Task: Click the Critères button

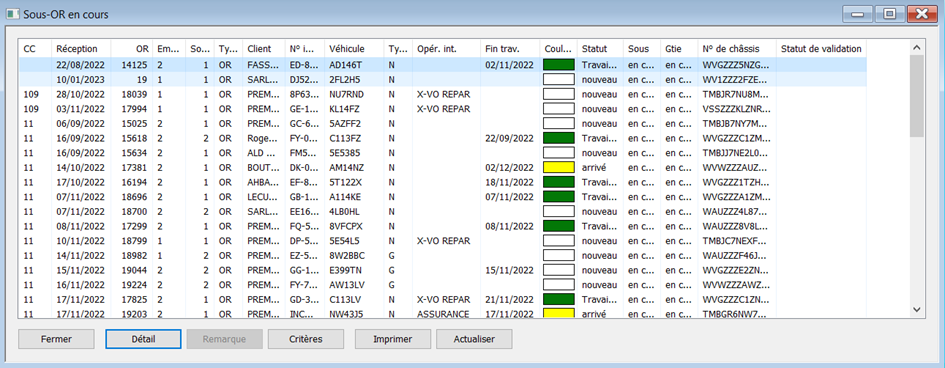Action: [x=306, y=339]
